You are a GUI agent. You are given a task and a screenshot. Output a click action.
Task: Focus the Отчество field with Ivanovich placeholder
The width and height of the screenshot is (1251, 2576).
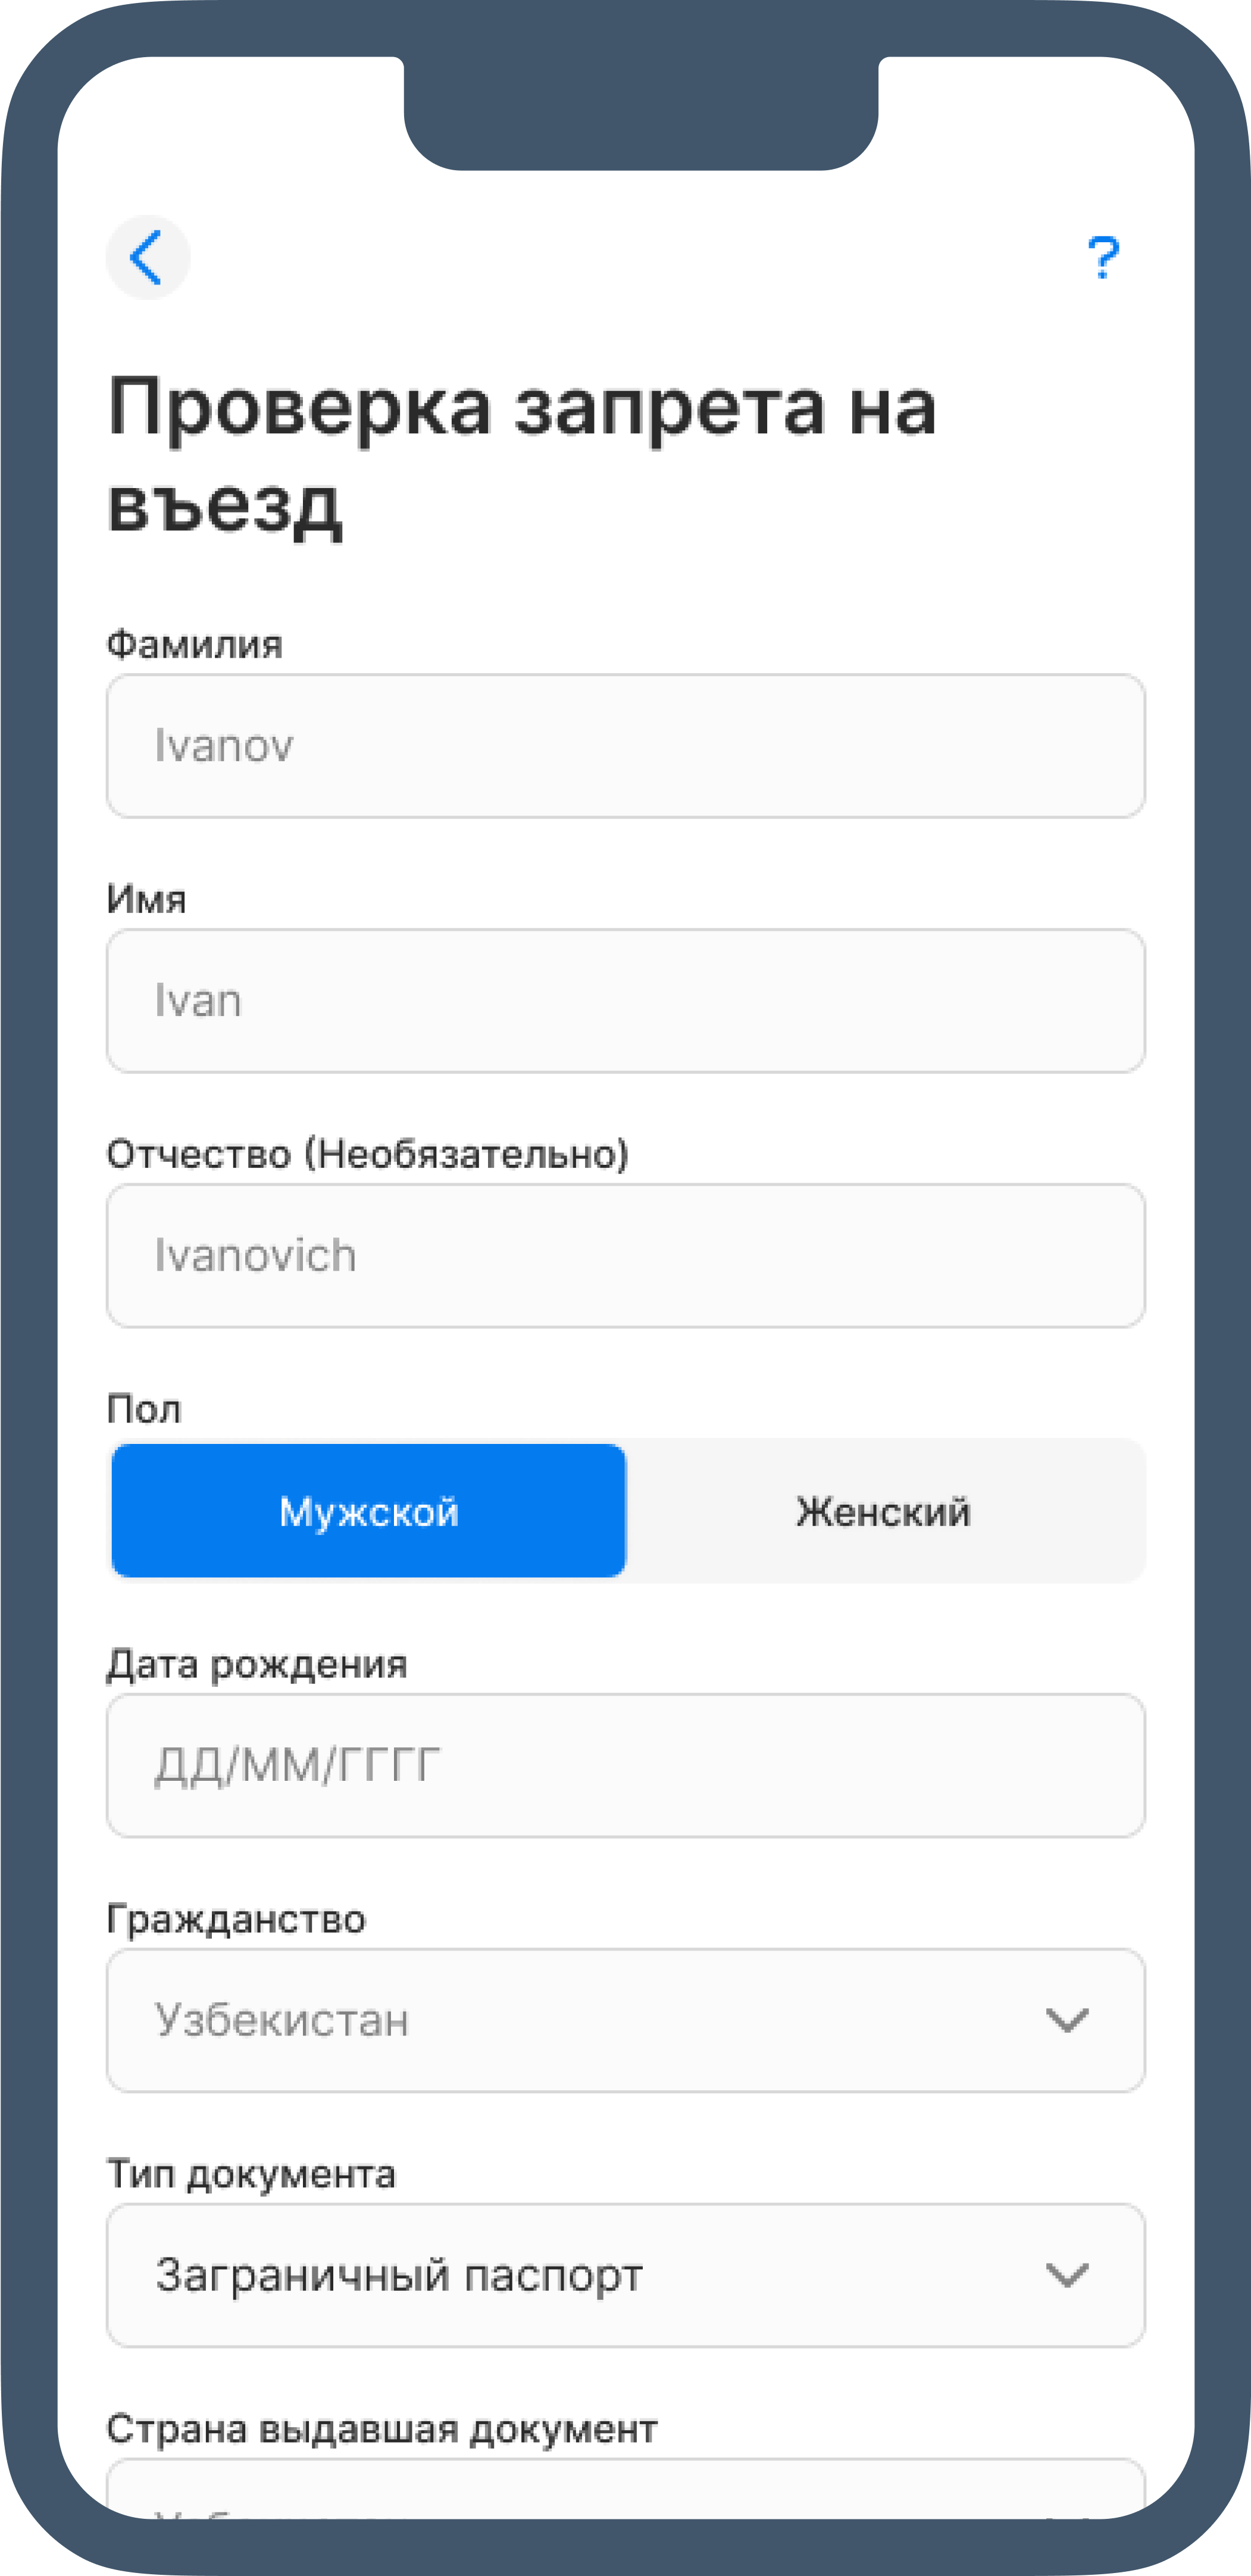[625, 1255]
